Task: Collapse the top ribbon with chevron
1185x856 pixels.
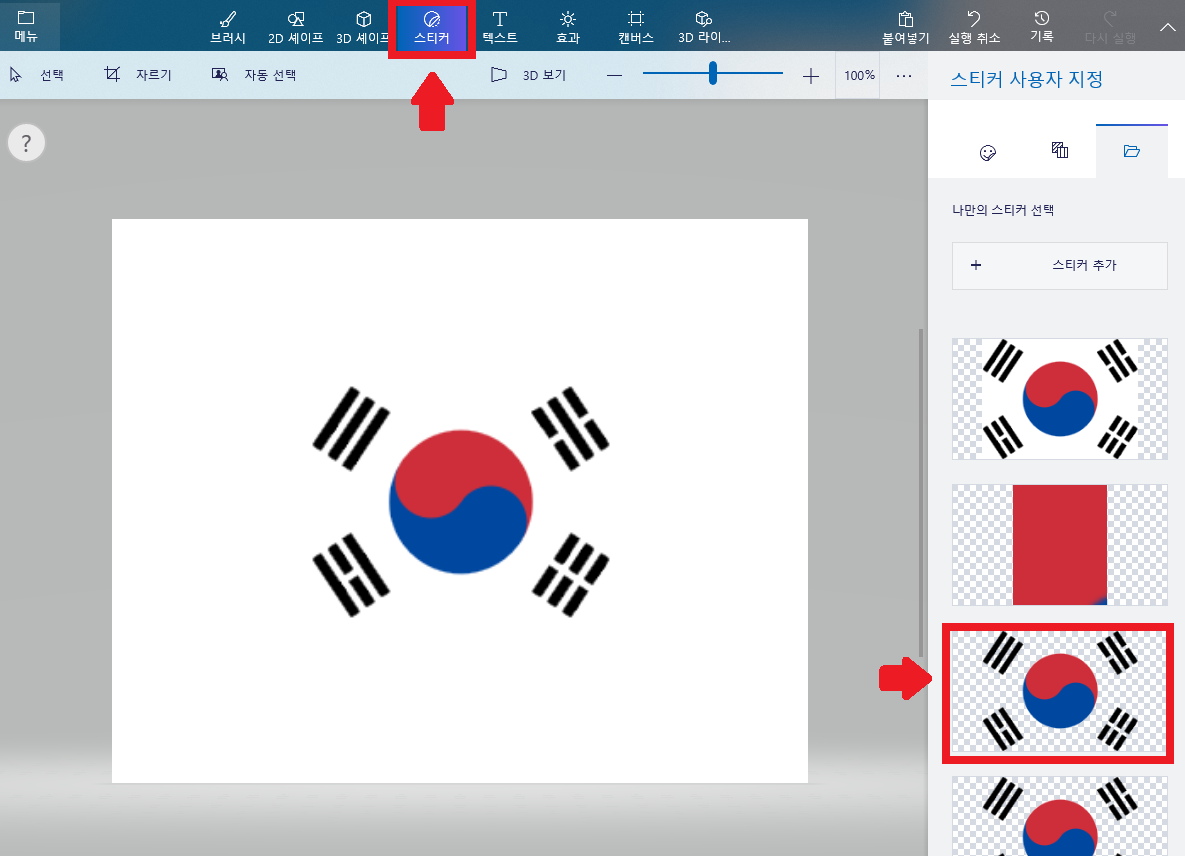Action: (1168, 27)
